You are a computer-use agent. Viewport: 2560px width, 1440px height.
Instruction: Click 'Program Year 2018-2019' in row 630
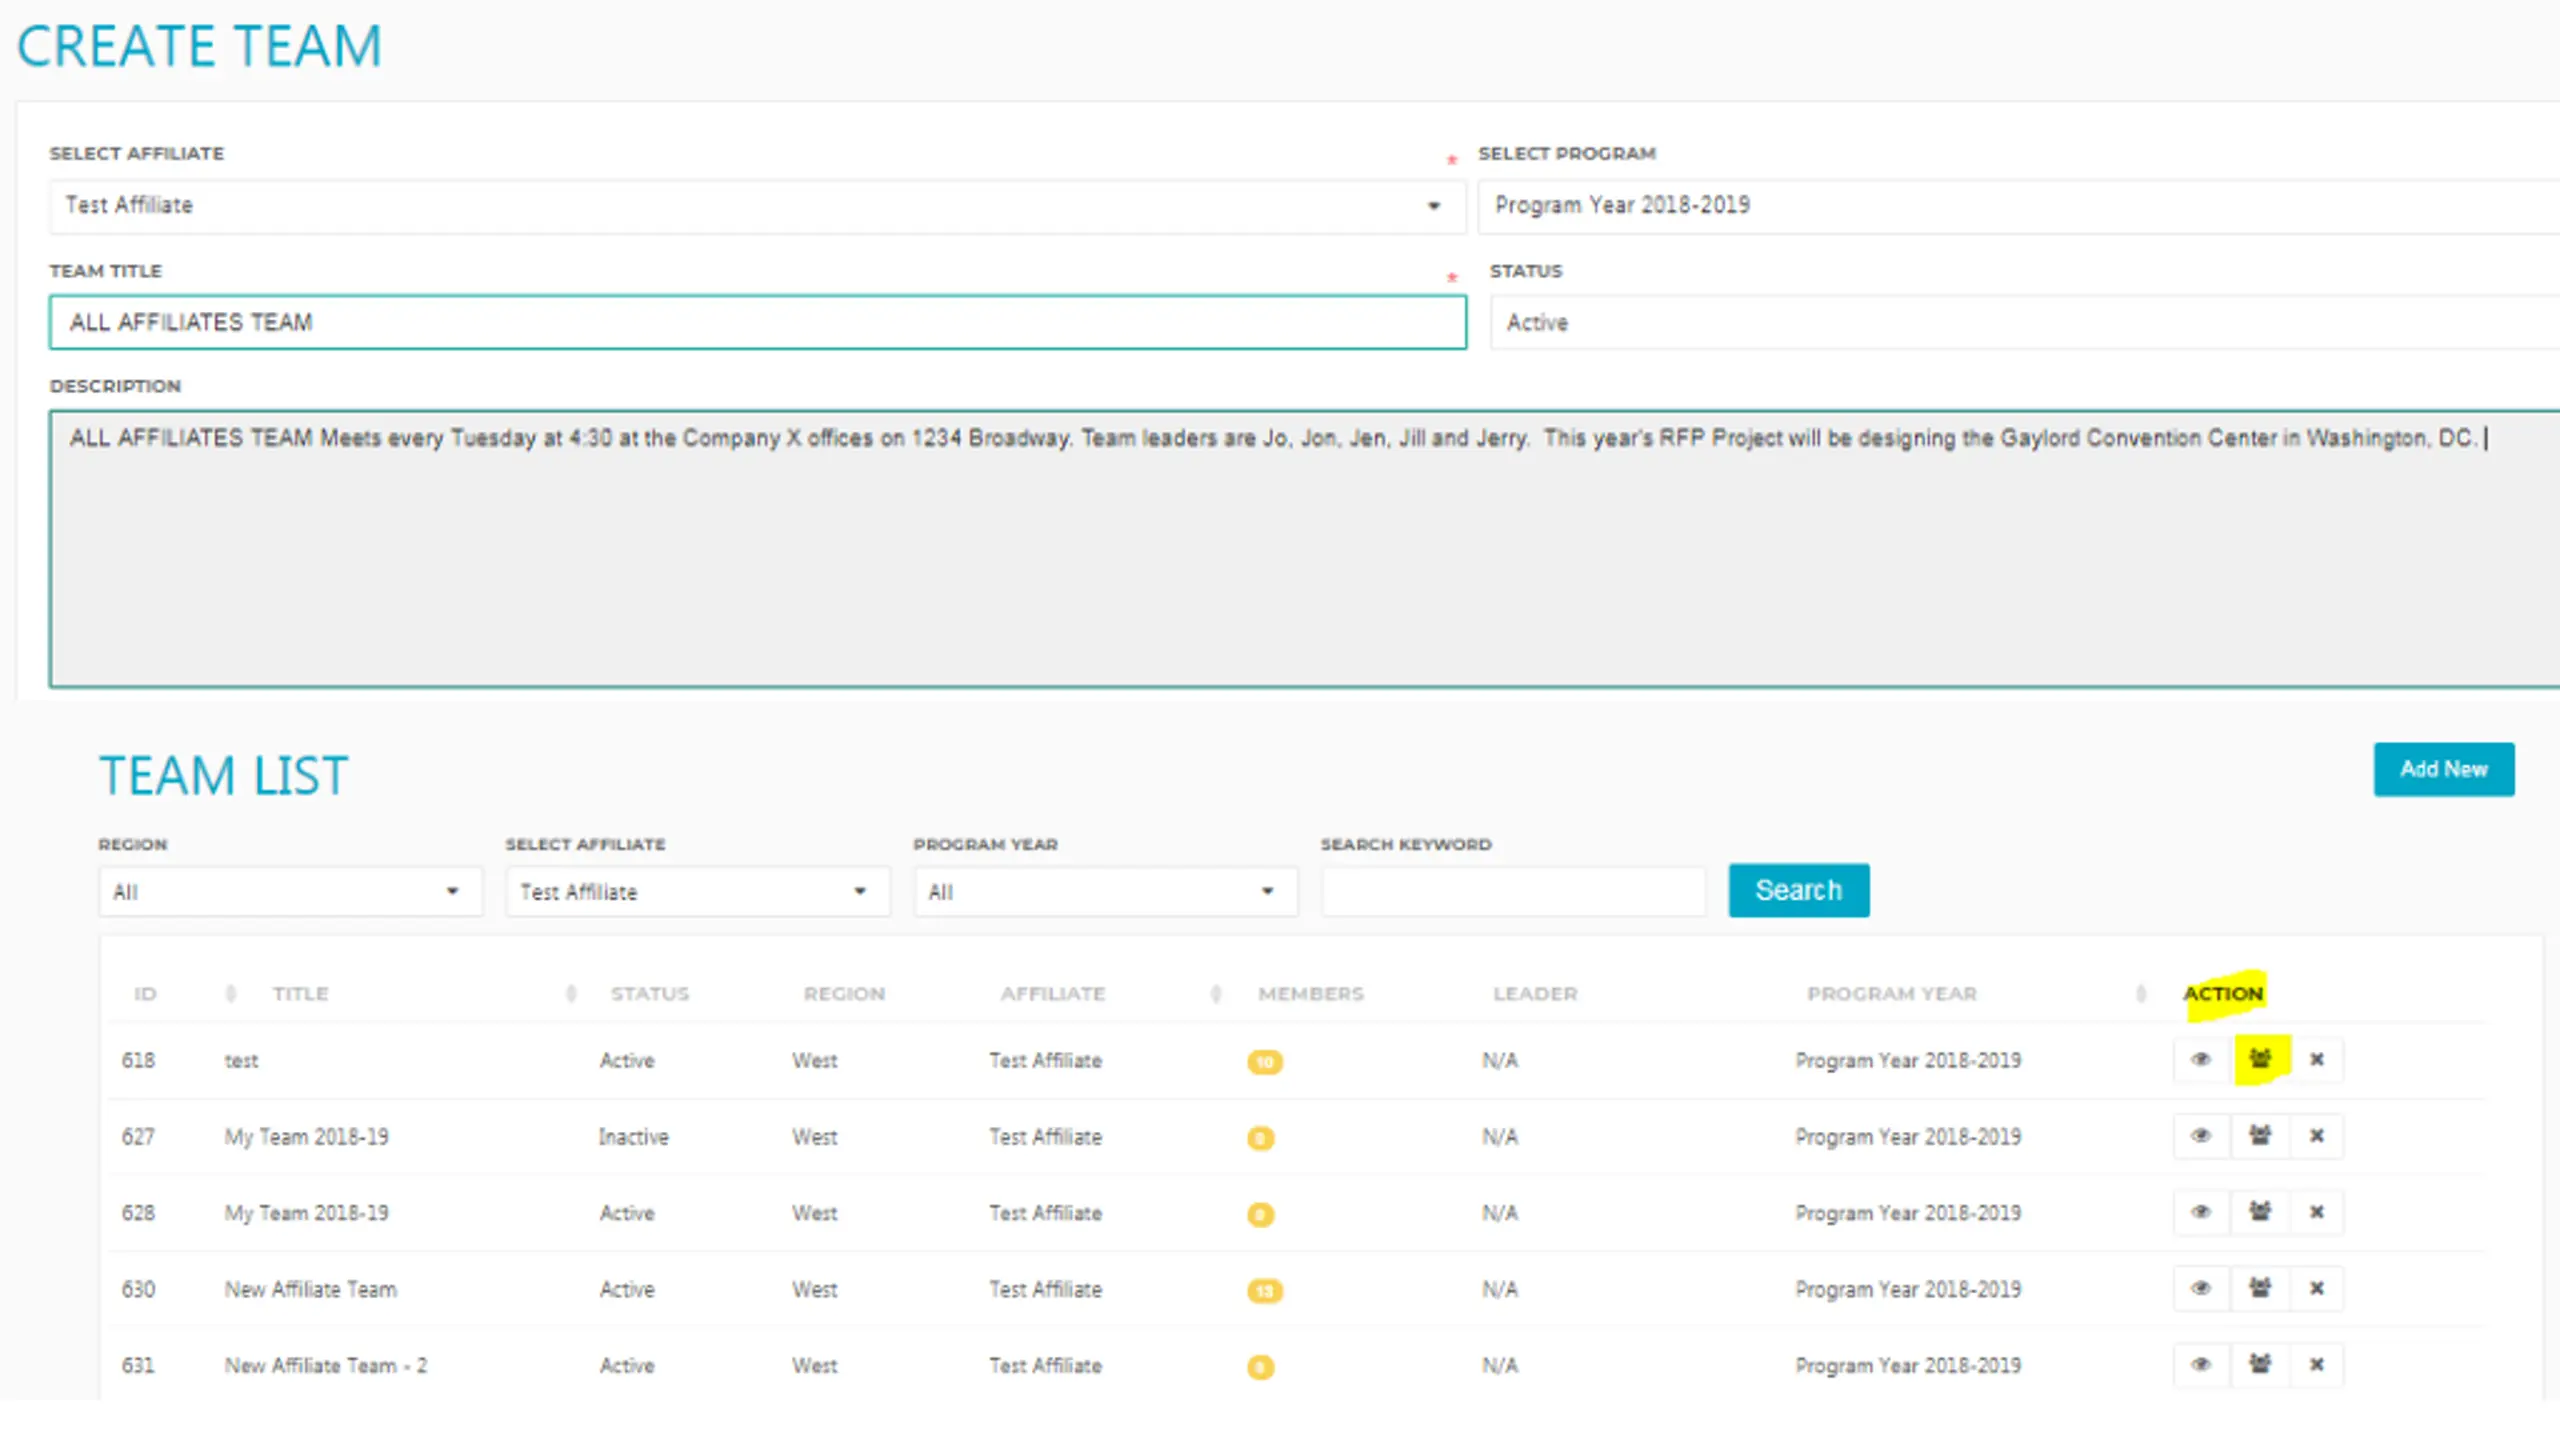[1908, 1289]
